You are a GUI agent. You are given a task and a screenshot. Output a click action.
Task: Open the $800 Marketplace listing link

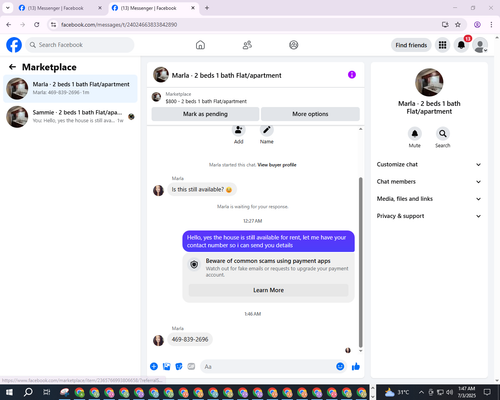coord(206,101)
